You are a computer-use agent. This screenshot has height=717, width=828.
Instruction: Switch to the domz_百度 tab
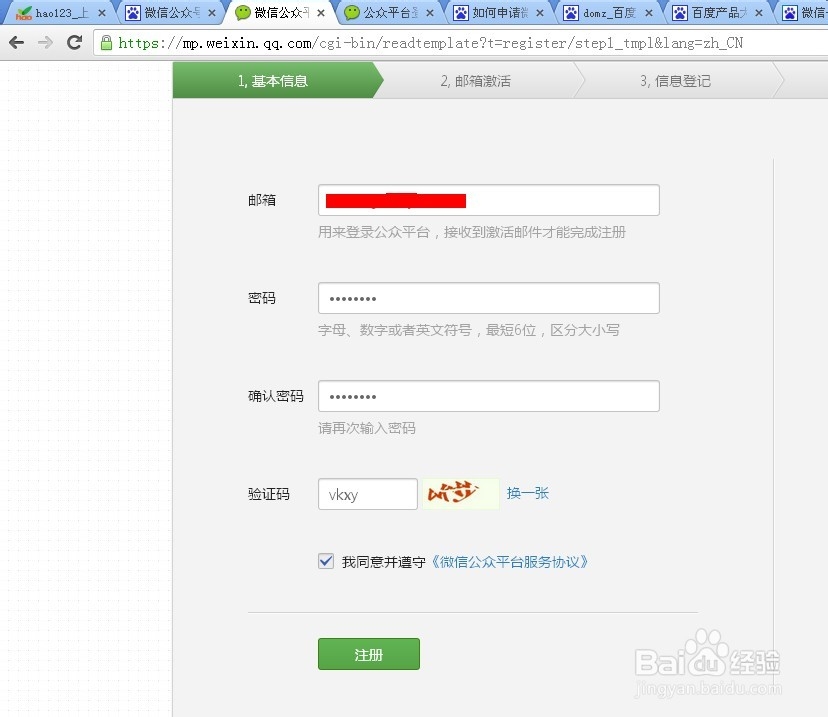609,13
